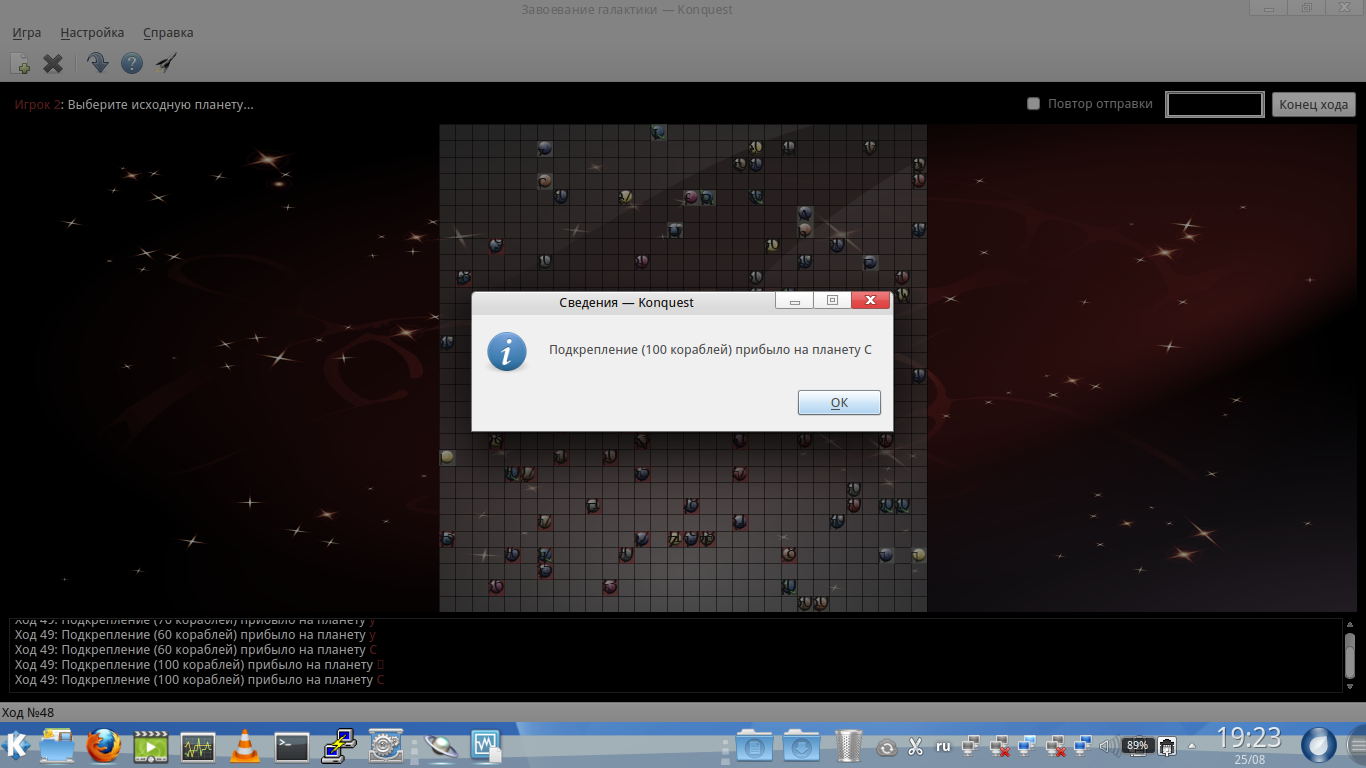
Task: Click the ship count input field
Action: pyautogui.click(x=1214, y=104)
